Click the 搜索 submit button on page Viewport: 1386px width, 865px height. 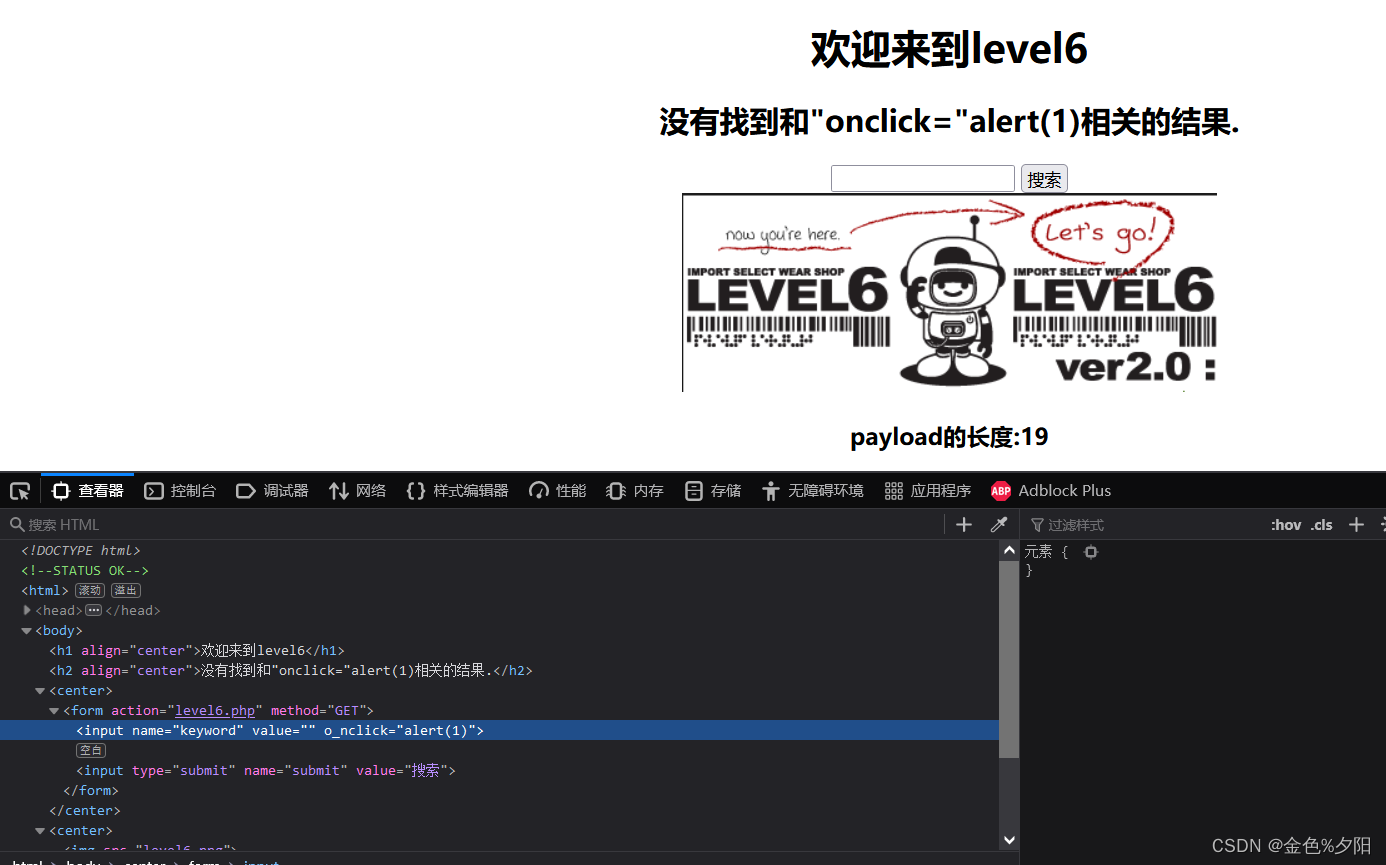pyautogui.click(x=1044, y=179)
